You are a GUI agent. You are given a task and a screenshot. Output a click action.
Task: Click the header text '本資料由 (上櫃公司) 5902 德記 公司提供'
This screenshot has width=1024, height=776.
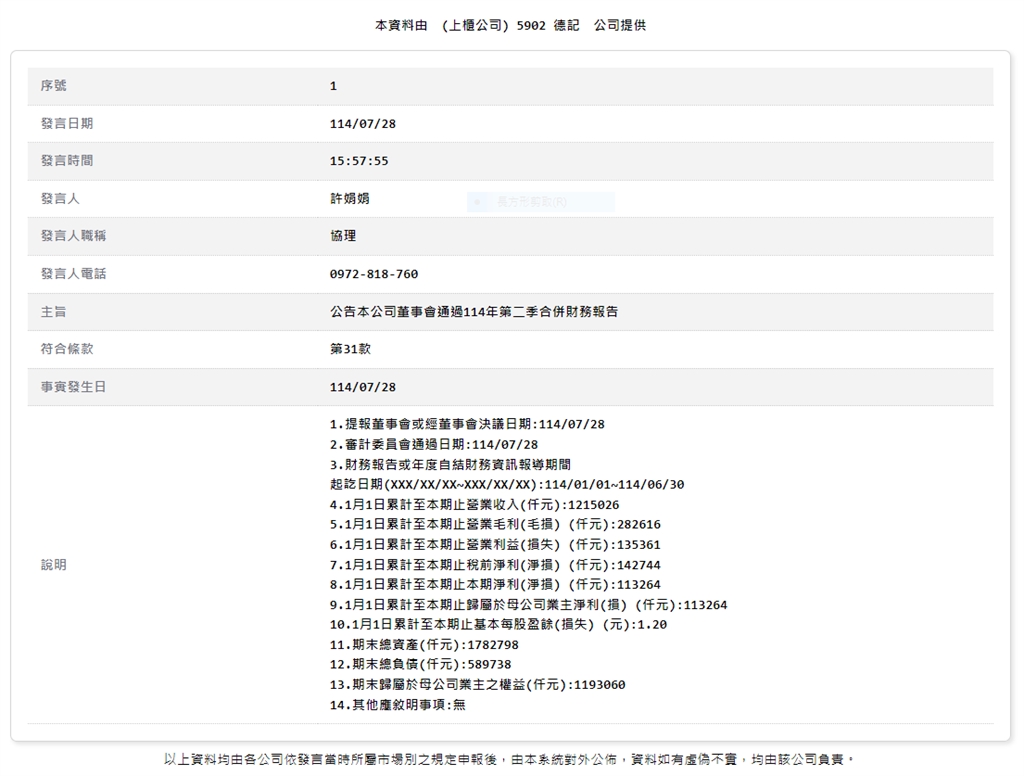(x=510, y=25)
